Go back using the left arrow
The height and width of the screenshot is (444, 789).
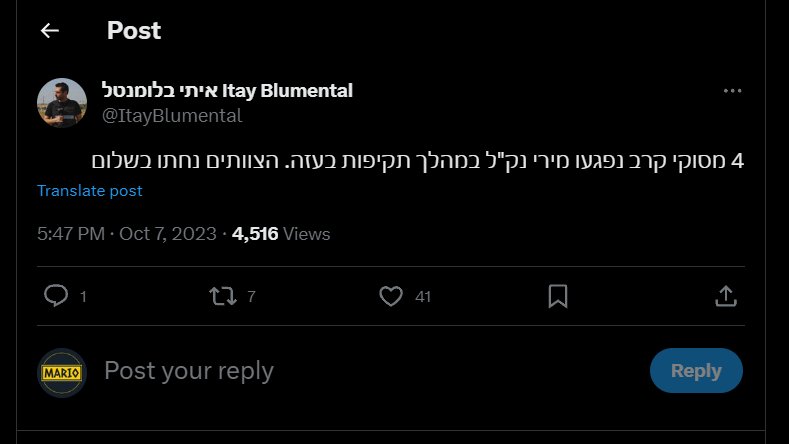[x=50, y=31]
